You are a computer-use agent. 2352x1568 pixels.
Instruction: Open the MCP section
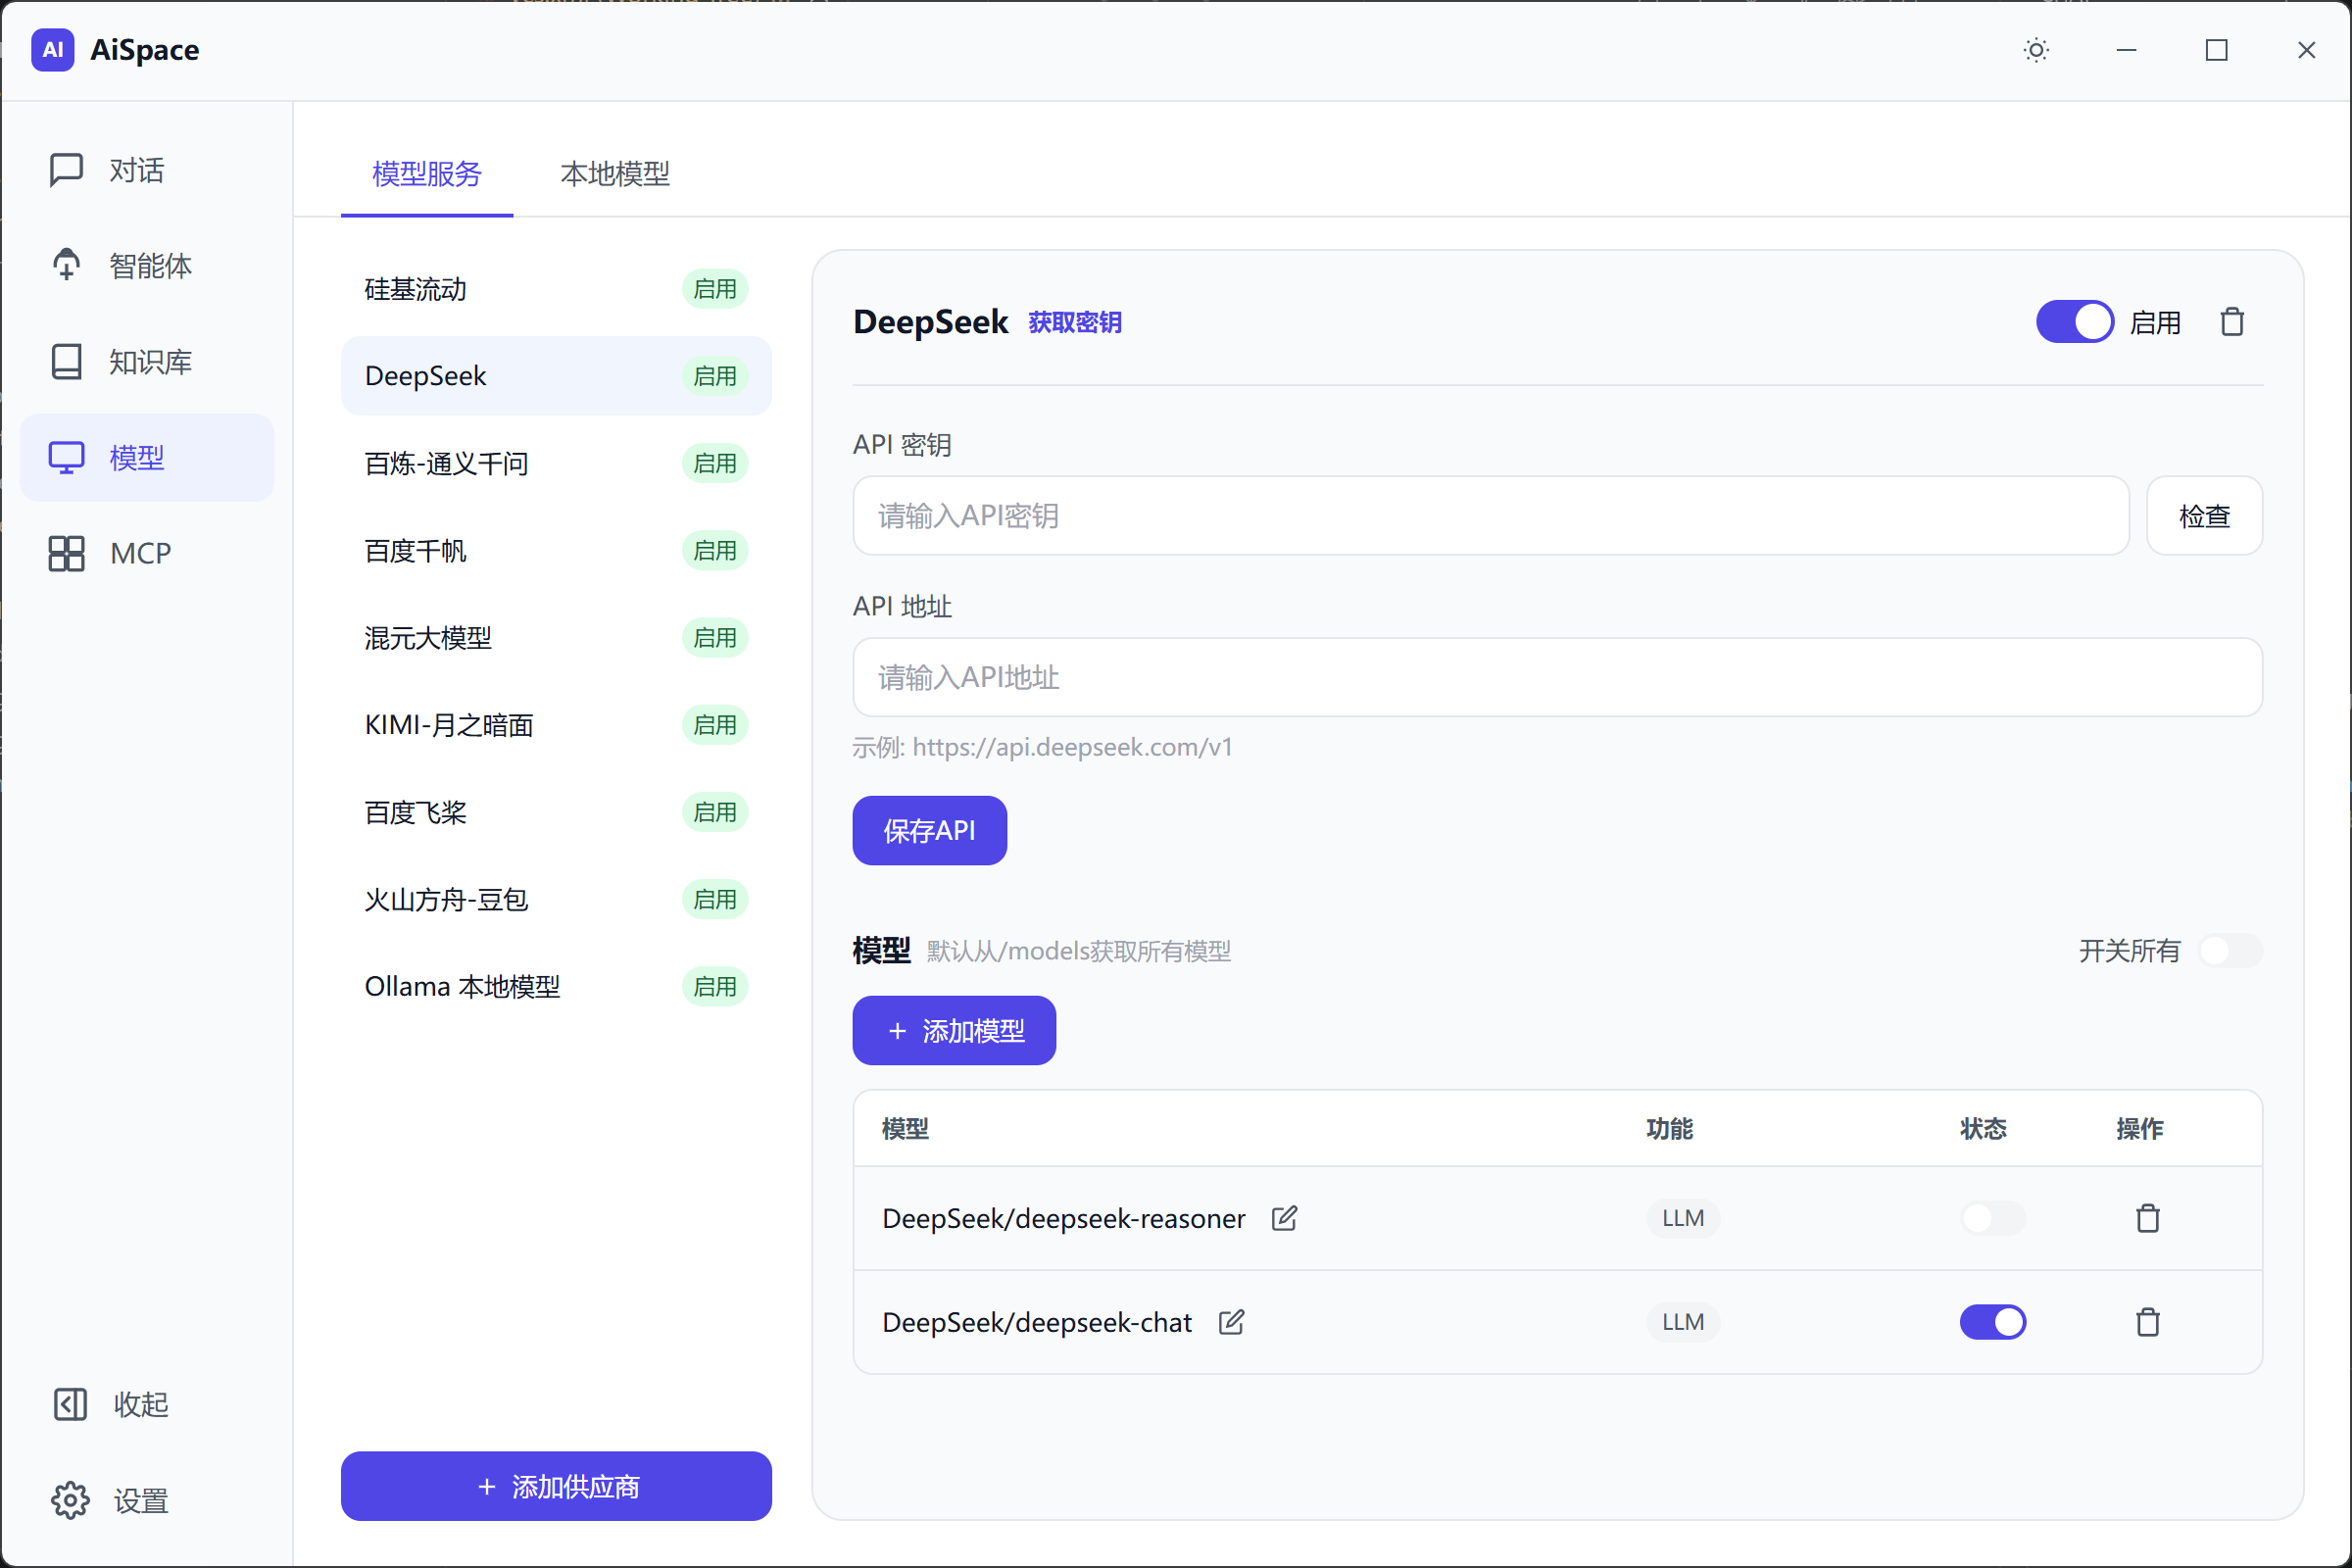click(x=147, y=553)
